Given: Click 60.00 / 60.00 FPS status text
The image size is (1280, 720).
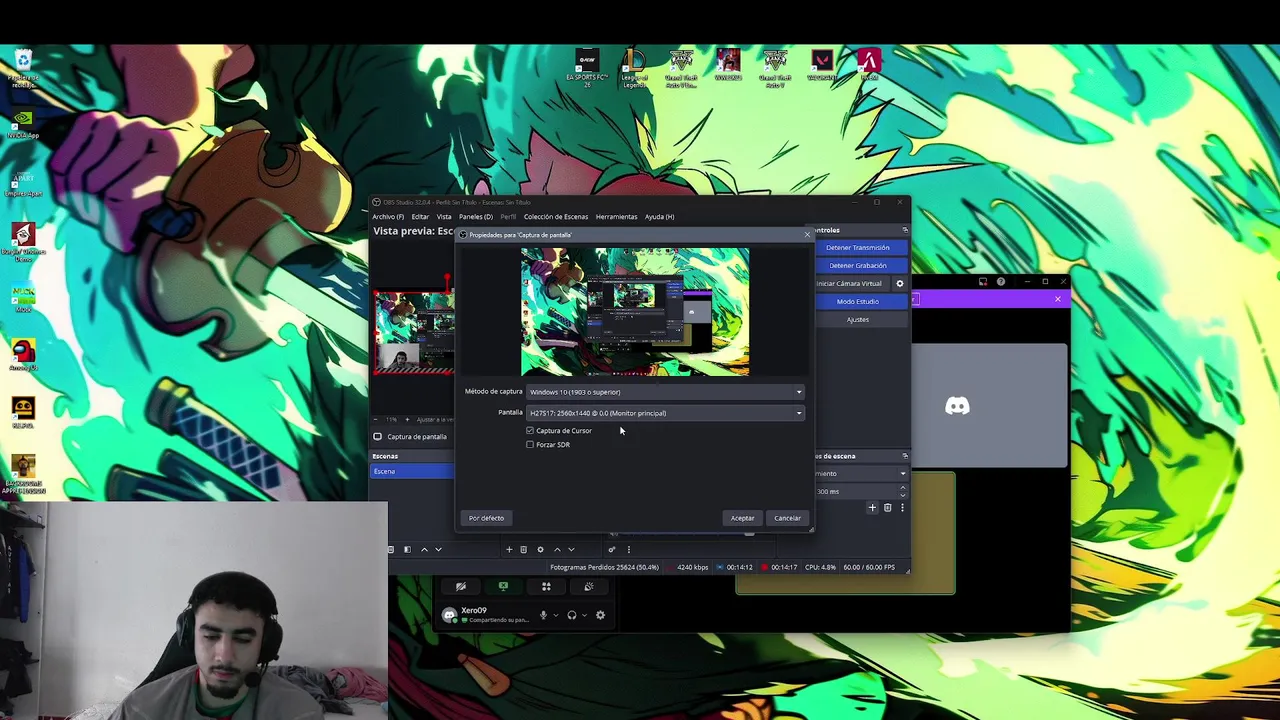Looking at the screenshot, I should coord(869,567).
